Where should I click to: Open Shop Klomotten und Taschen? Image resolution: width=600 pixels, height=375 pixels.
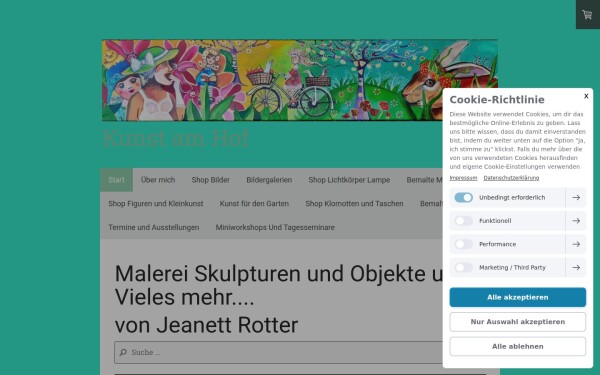click(354, 204)
